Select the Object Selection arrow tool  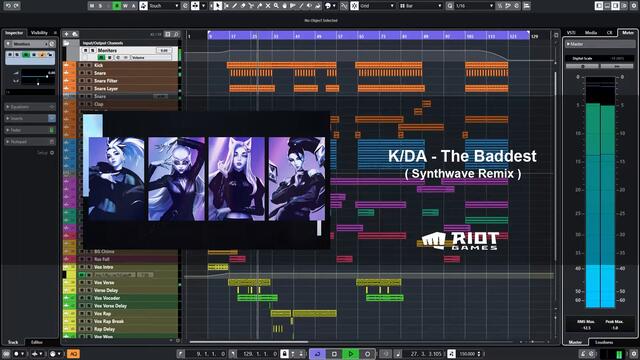pos(218,6)
